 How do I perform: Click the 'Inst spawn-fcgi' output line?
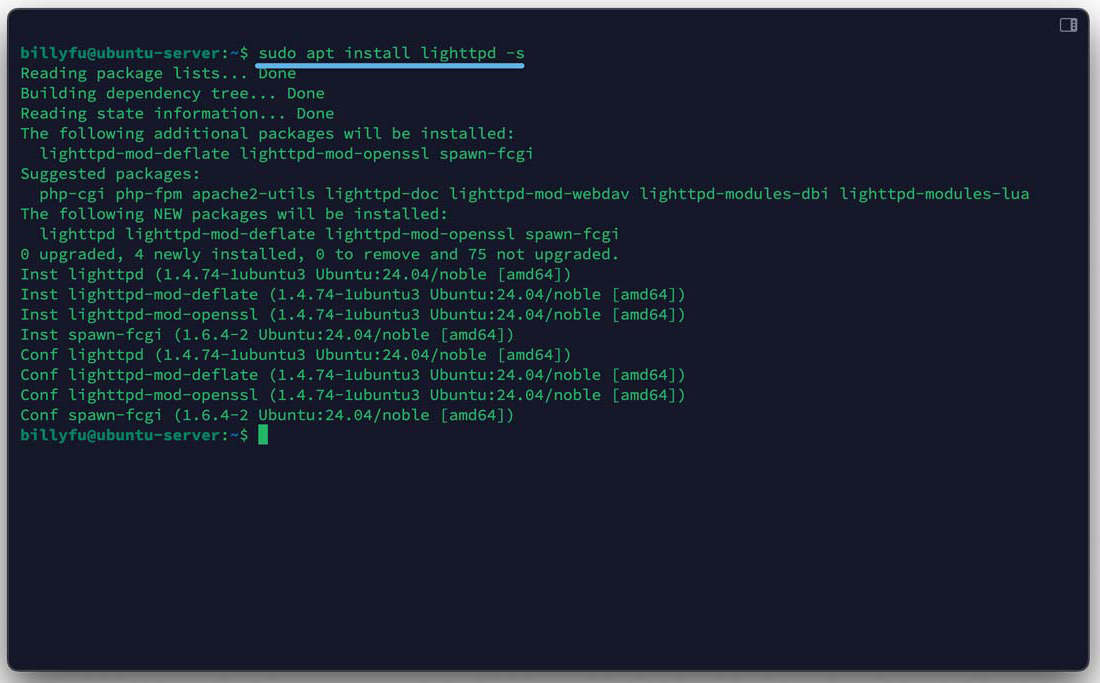[x=267, y=334]
